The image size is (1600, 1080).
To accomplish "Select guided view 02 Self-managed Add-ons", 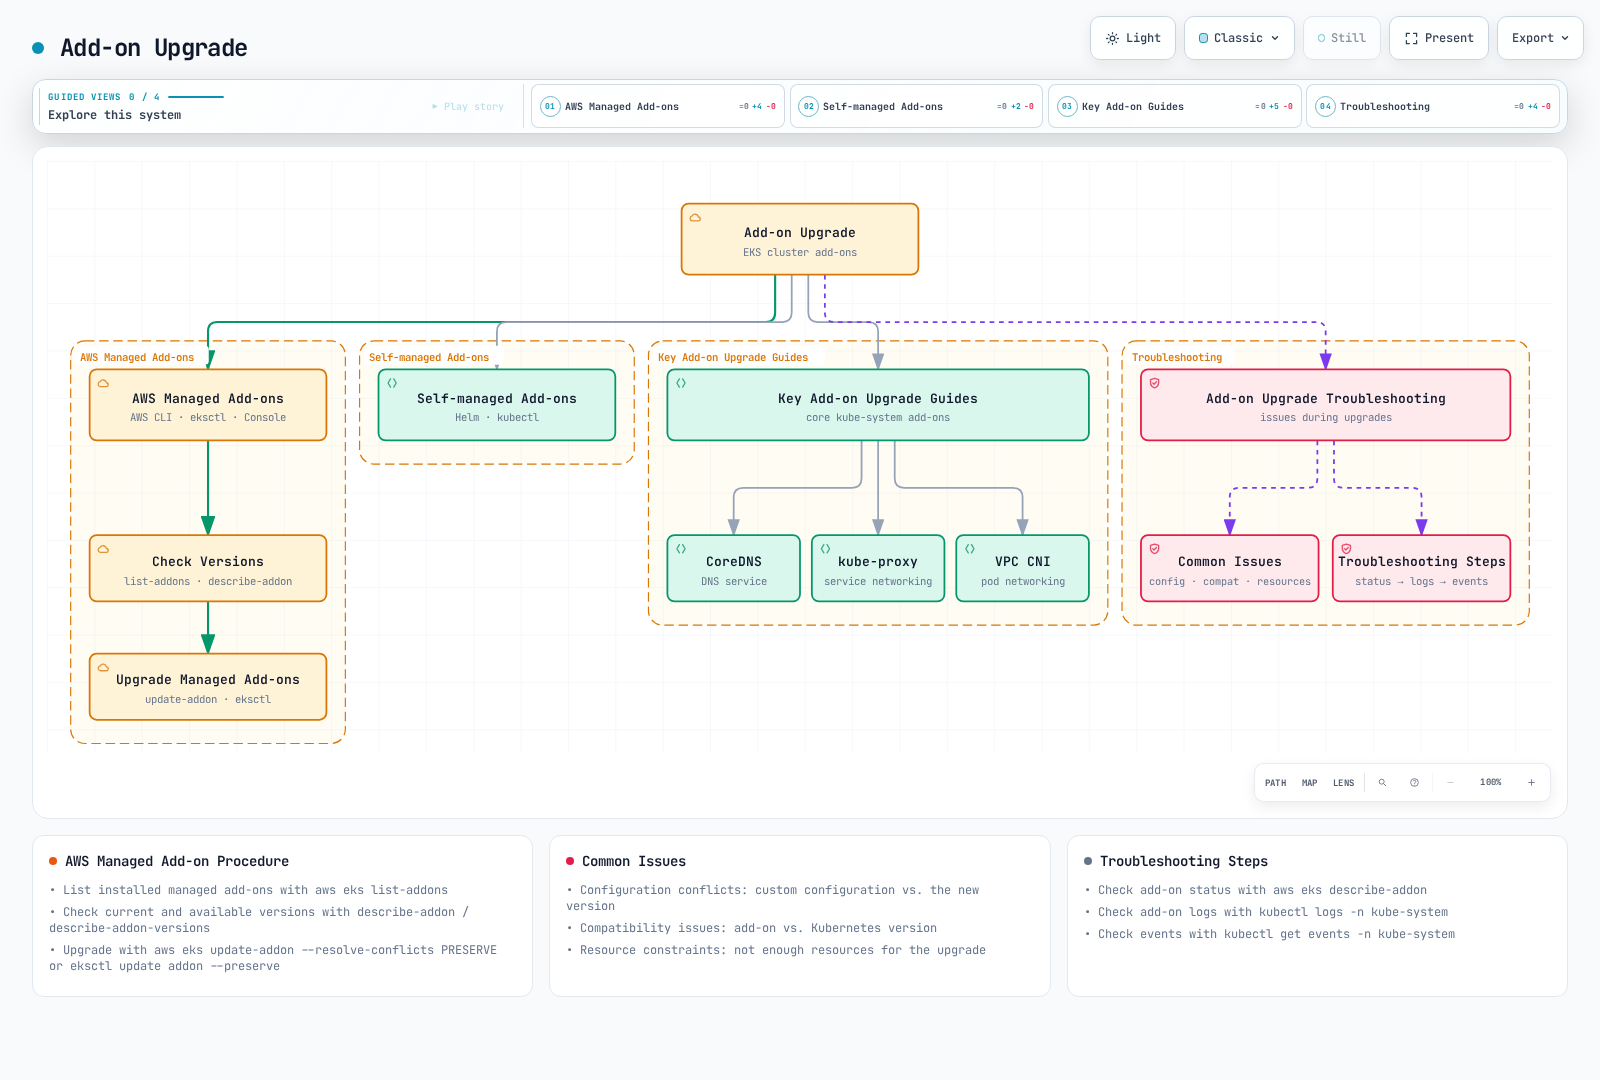I will [916, 106].
